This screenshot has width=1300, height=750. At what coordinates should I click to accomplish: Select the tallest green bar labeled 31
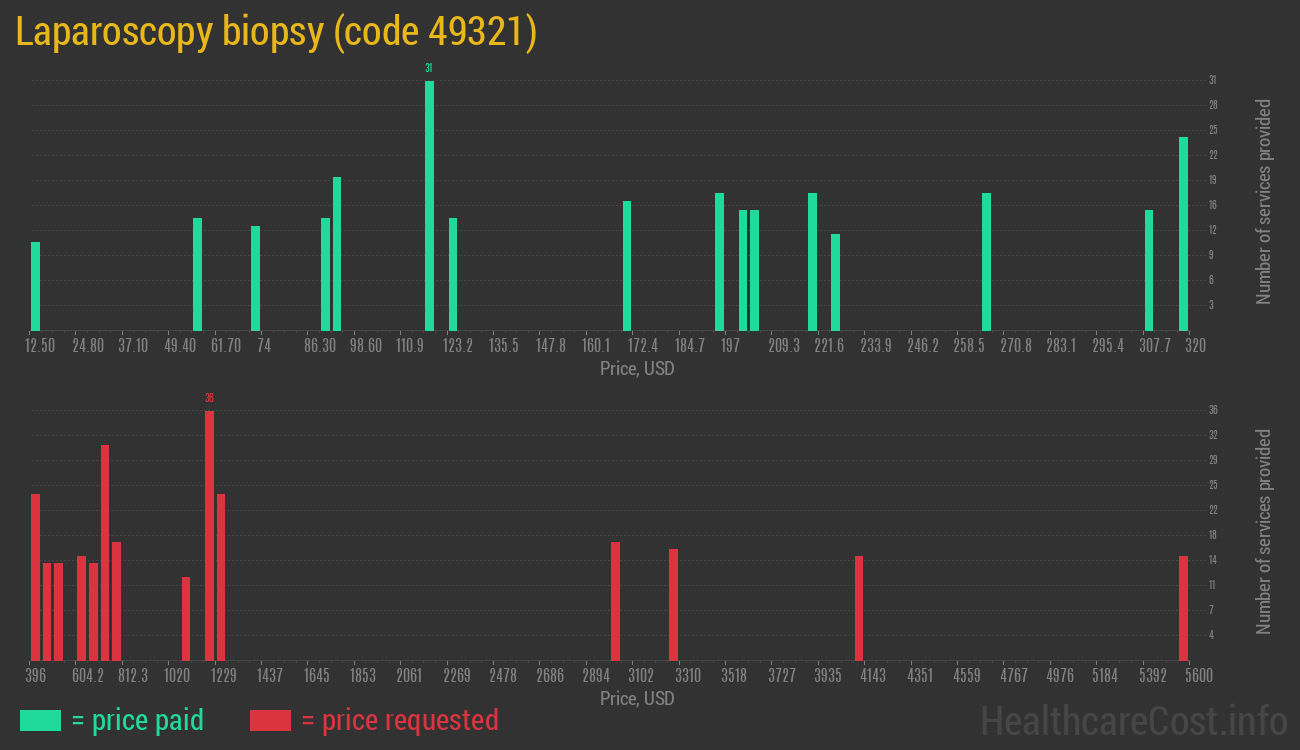(429, 205)
